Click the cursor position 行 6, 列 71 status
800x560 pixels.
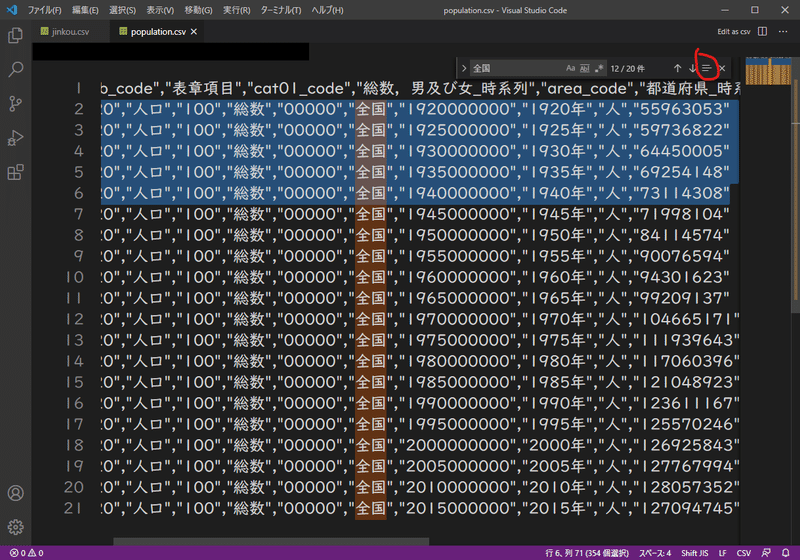tap(587, 553)
